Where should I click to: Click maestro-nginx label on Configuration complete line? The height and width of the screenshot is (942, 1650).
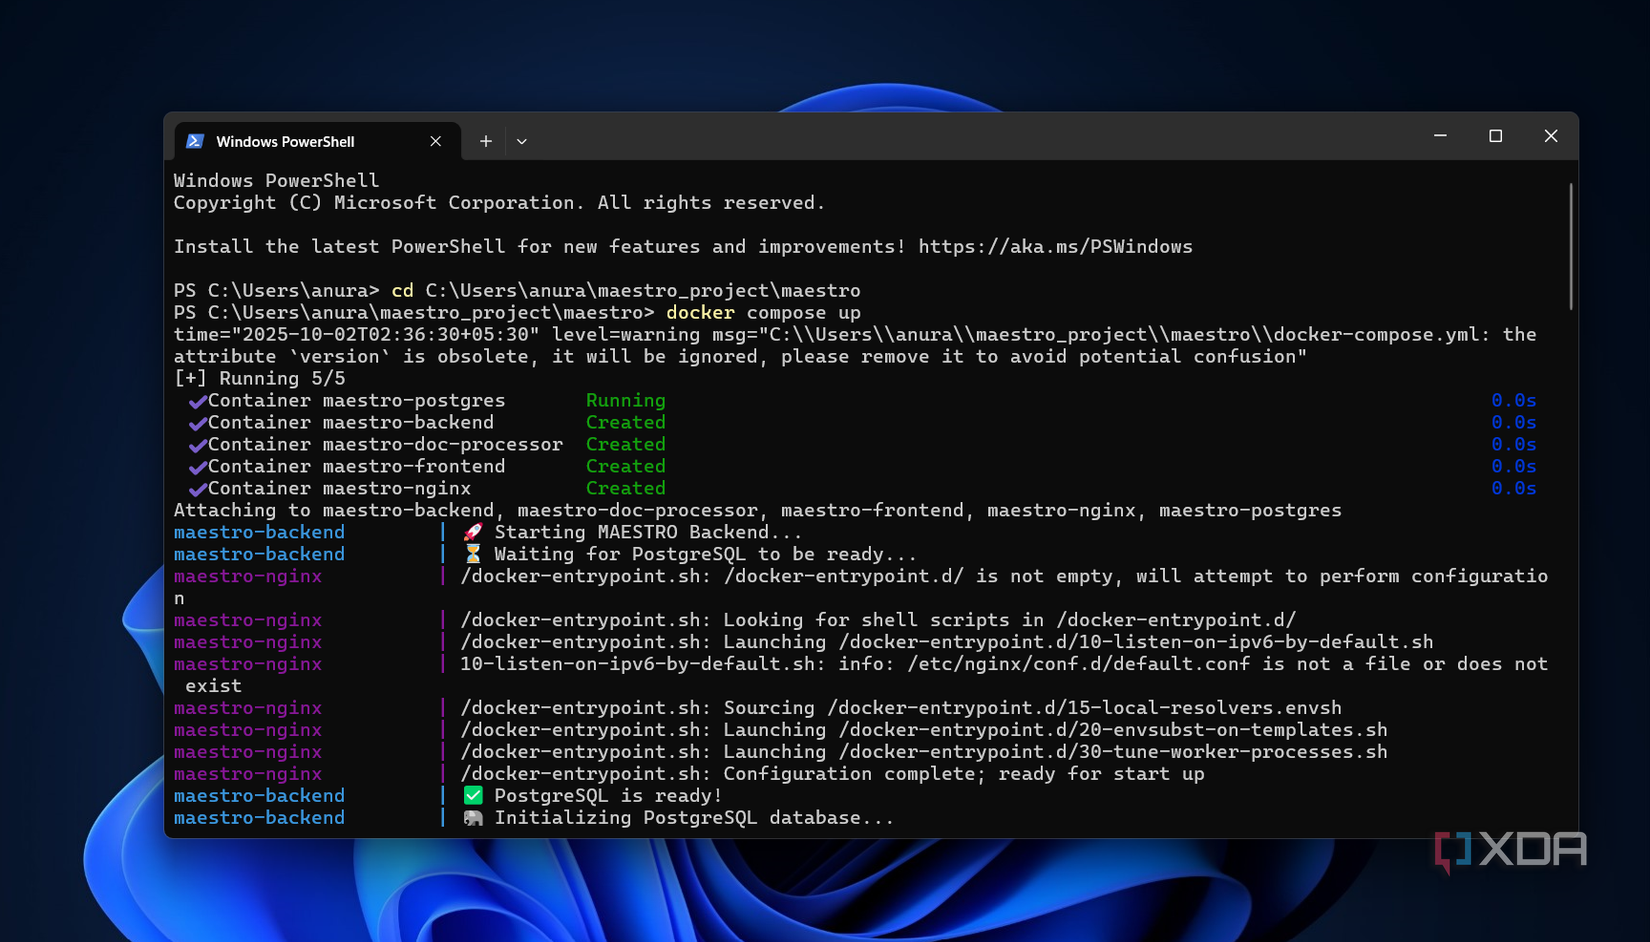[248, 774]
